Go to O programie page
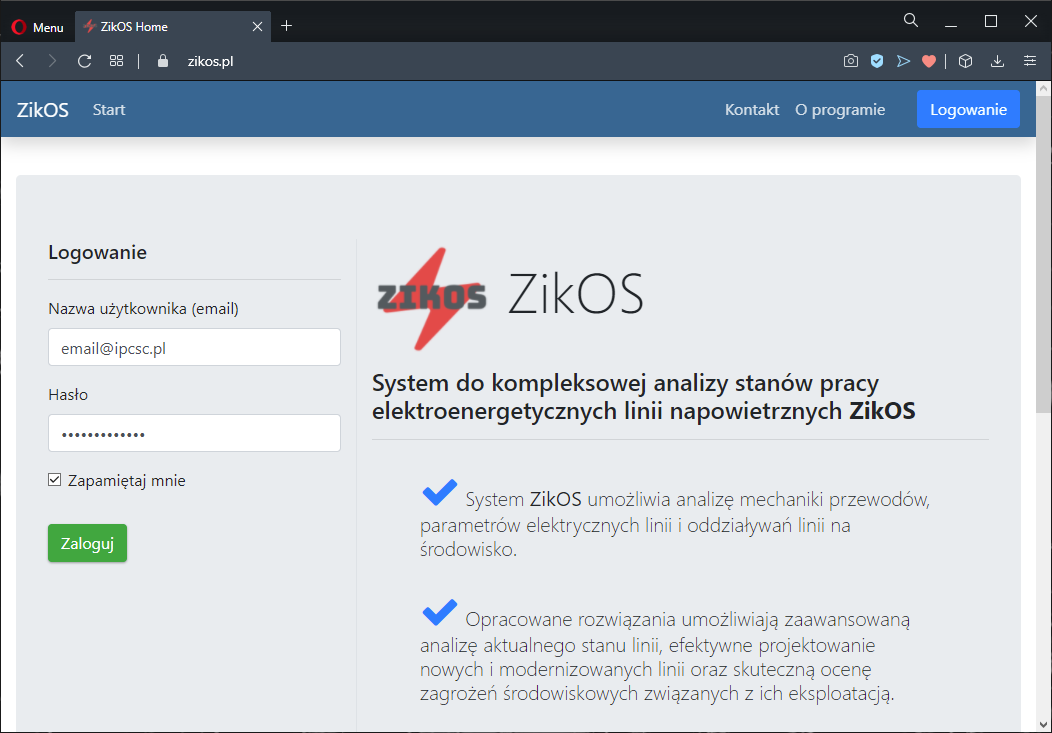The height and width of the screenshot is (733, 1052). coord(839,110)
